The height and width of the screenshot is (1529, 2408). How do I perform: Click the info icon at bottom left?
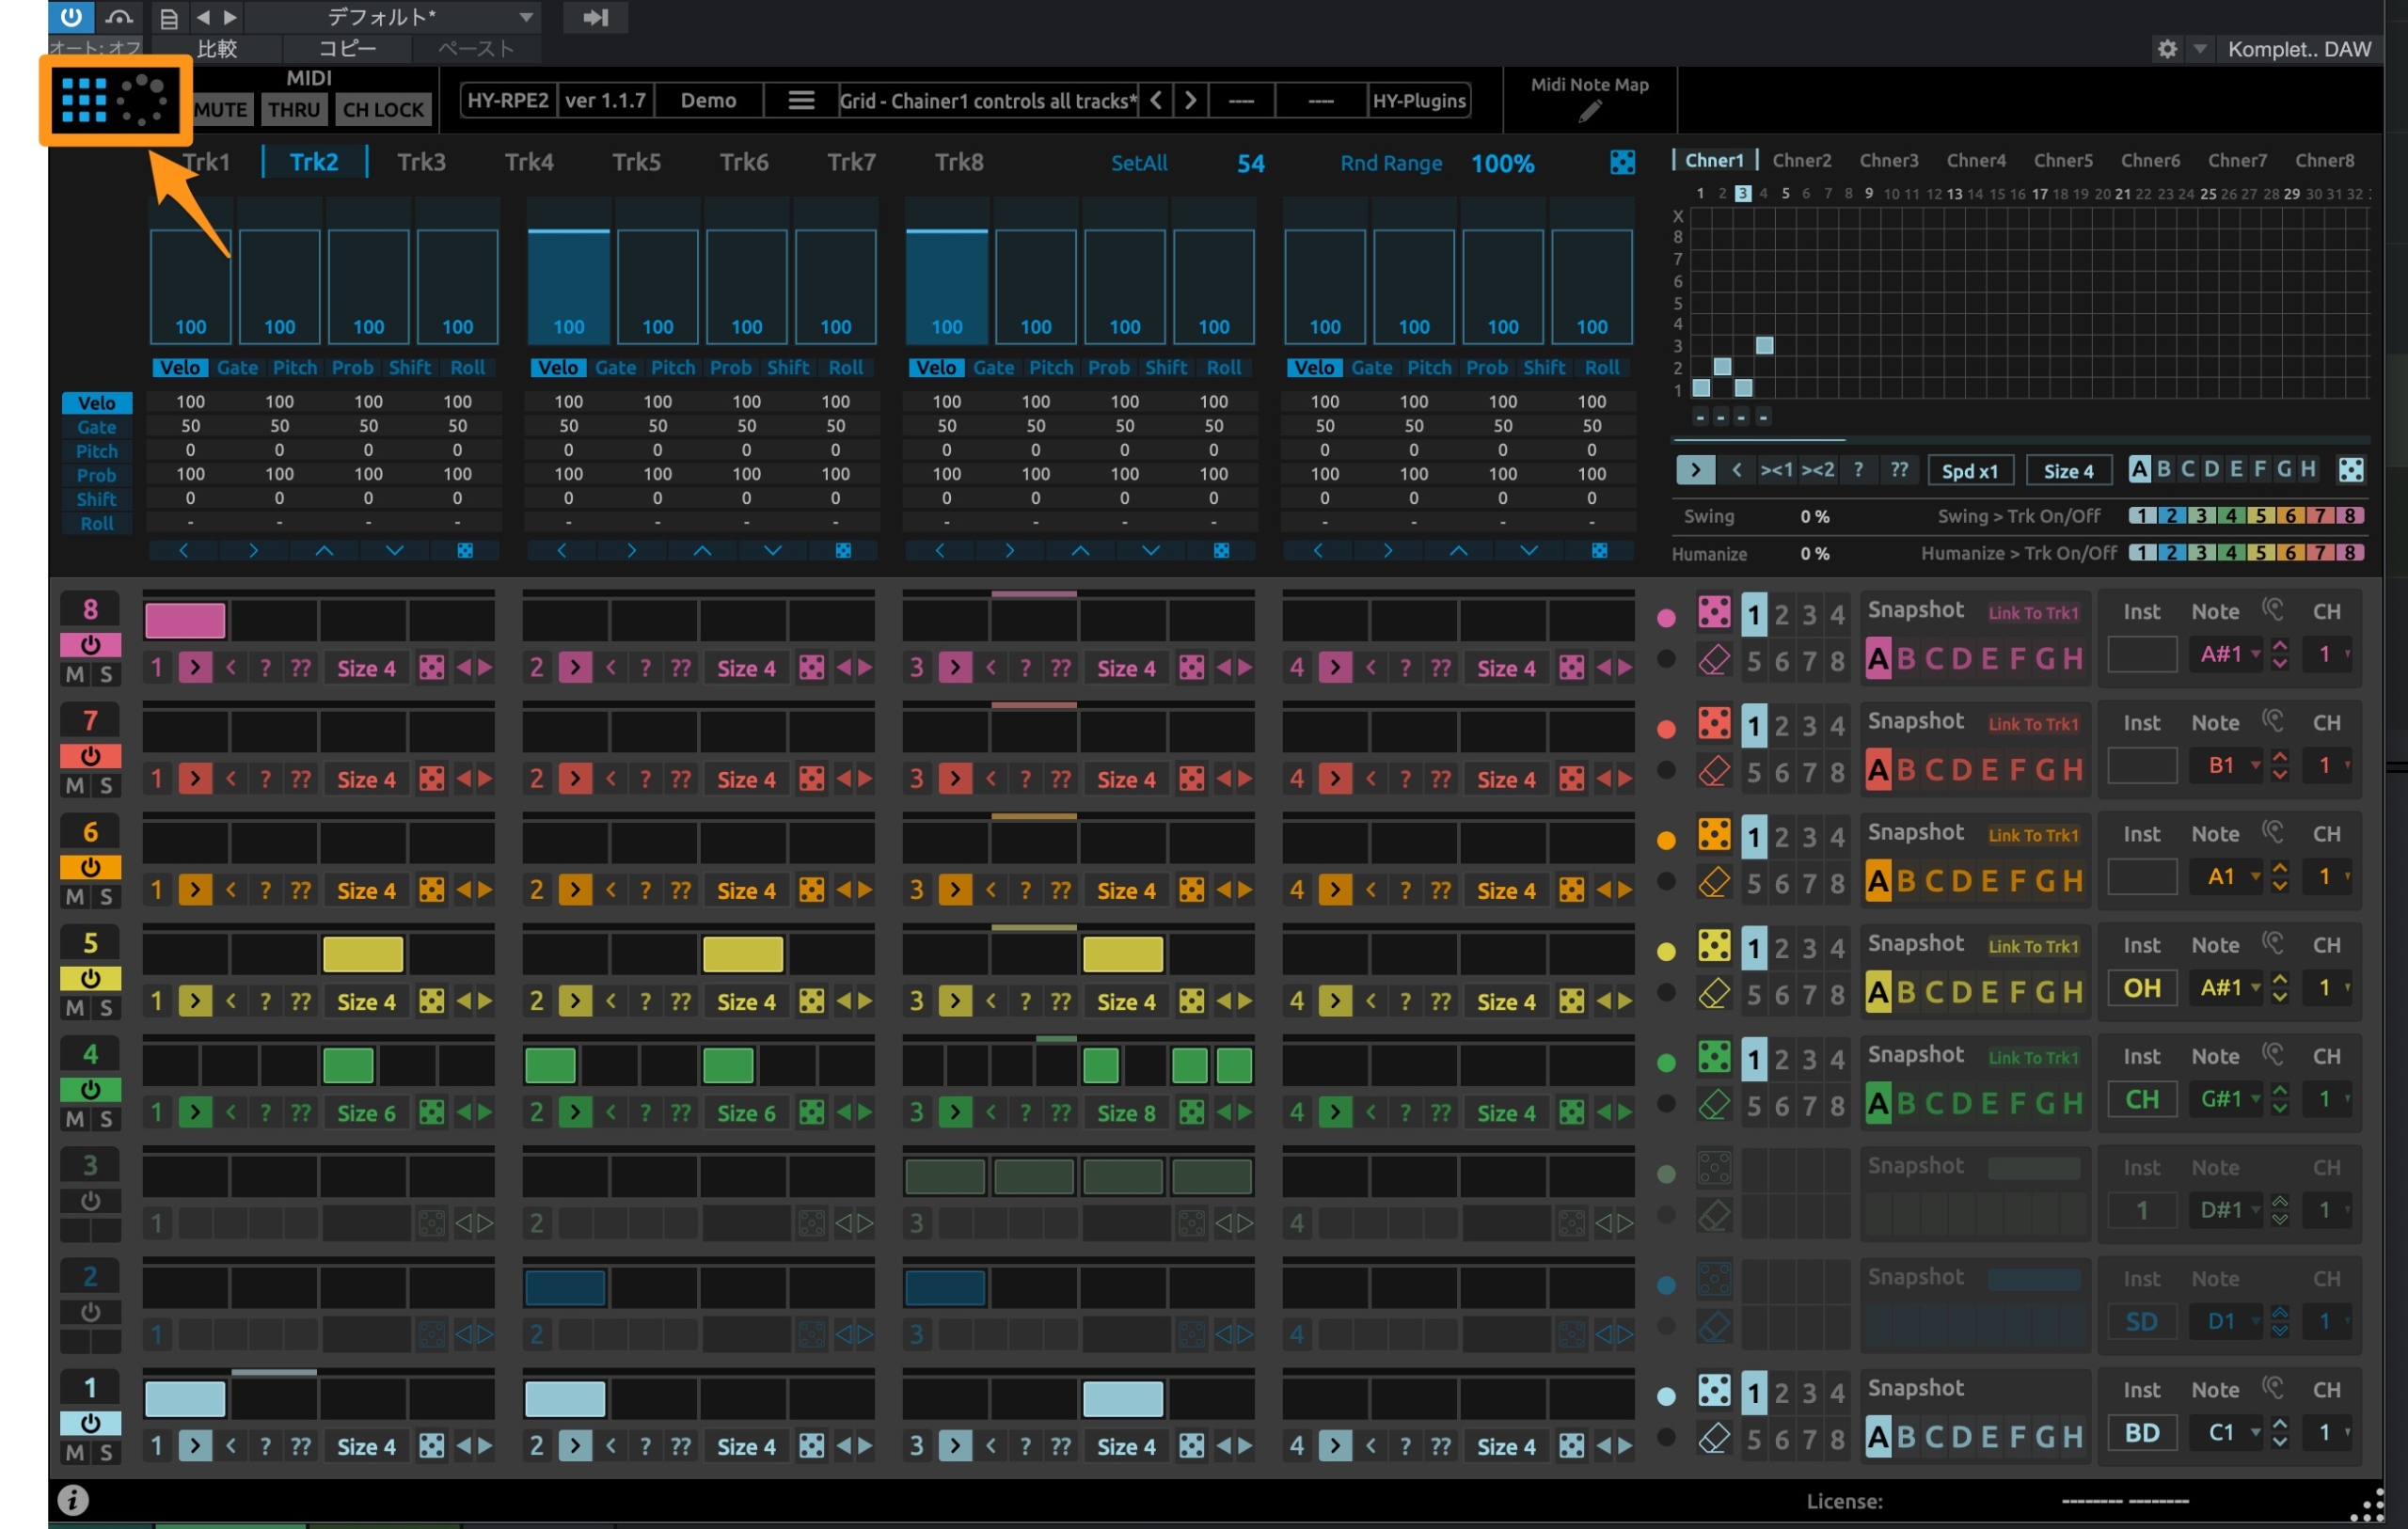(x=73, y=1500)
